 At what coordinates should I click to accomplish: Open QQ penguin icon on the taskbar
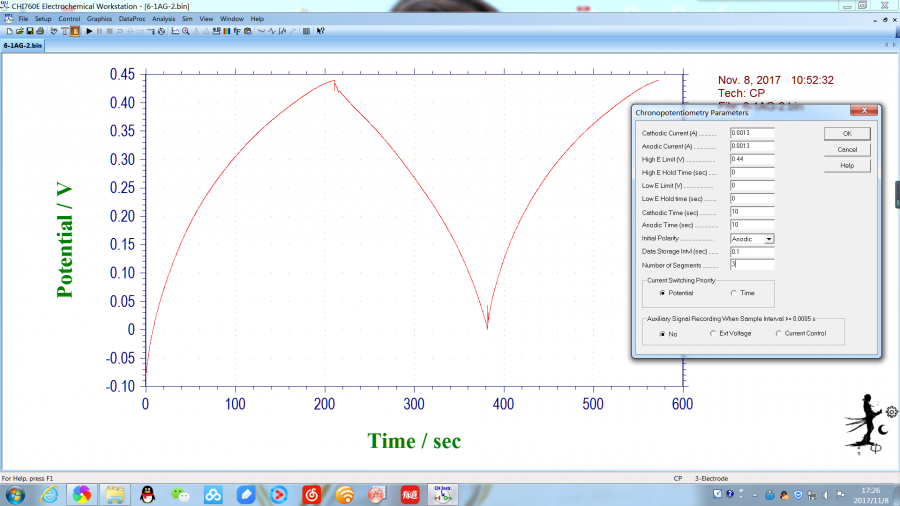148,495
